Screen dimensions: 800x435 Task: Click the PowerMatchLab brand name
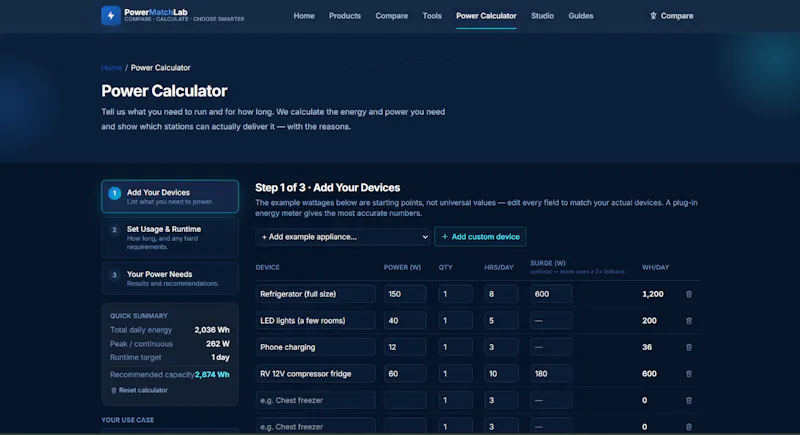pyautogui.click(x=156, y=12)
